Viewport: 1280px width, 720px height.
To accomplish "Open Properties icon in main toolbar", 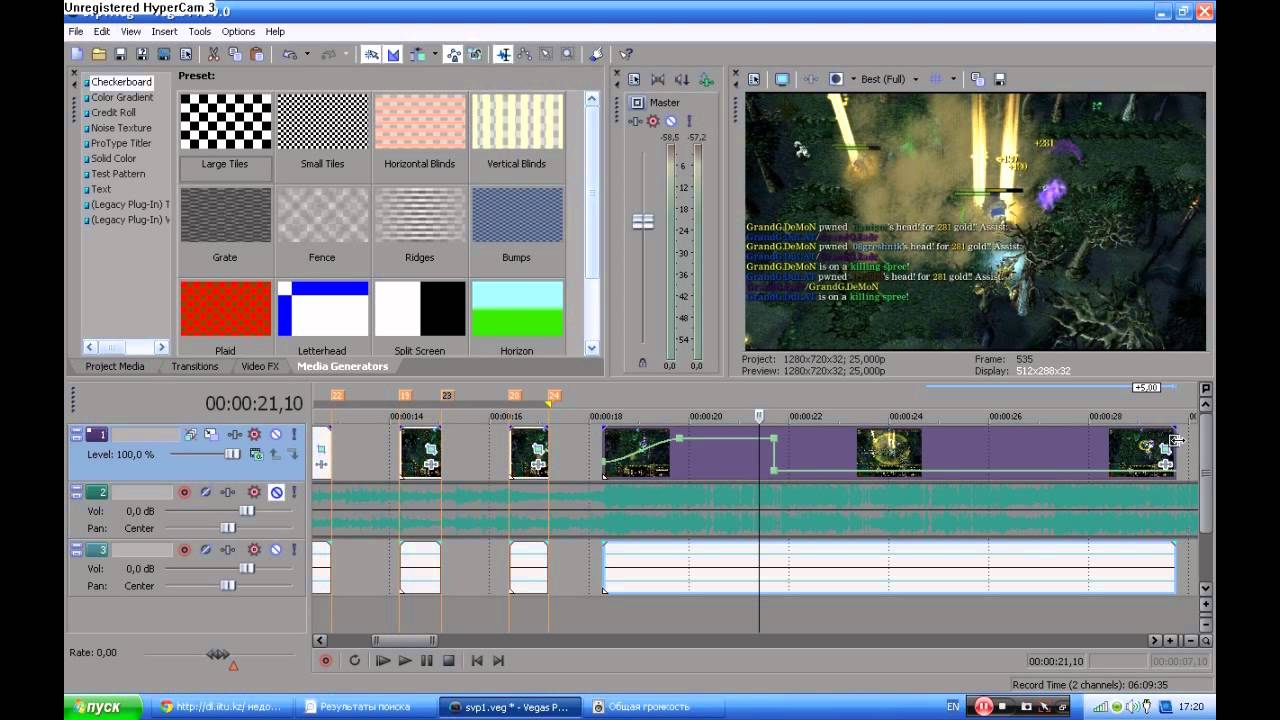I will [x=185, y=54].
